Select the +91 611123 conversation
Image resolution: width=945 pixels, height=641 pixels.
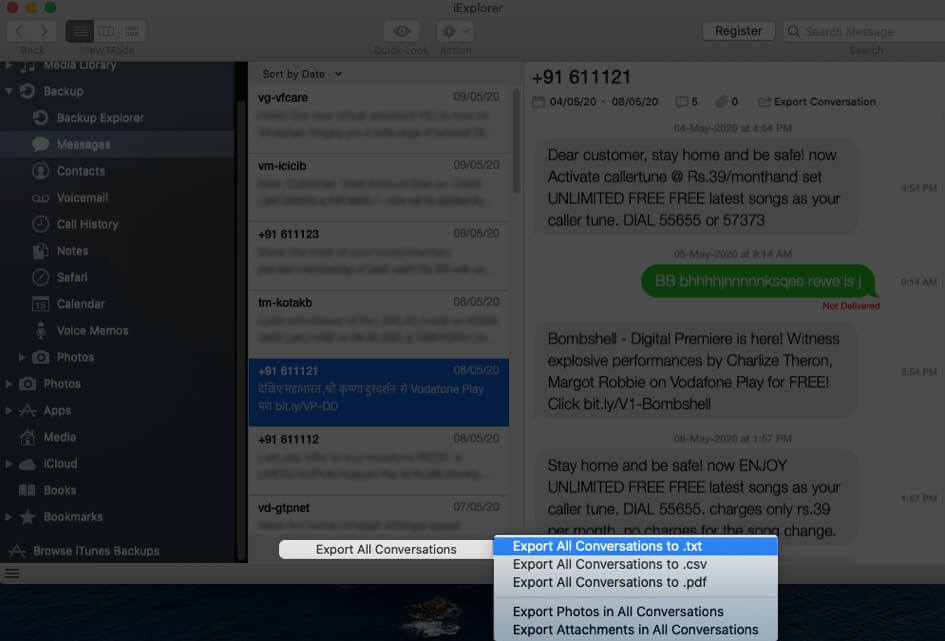pyautogui.click(x=378, y=255)
